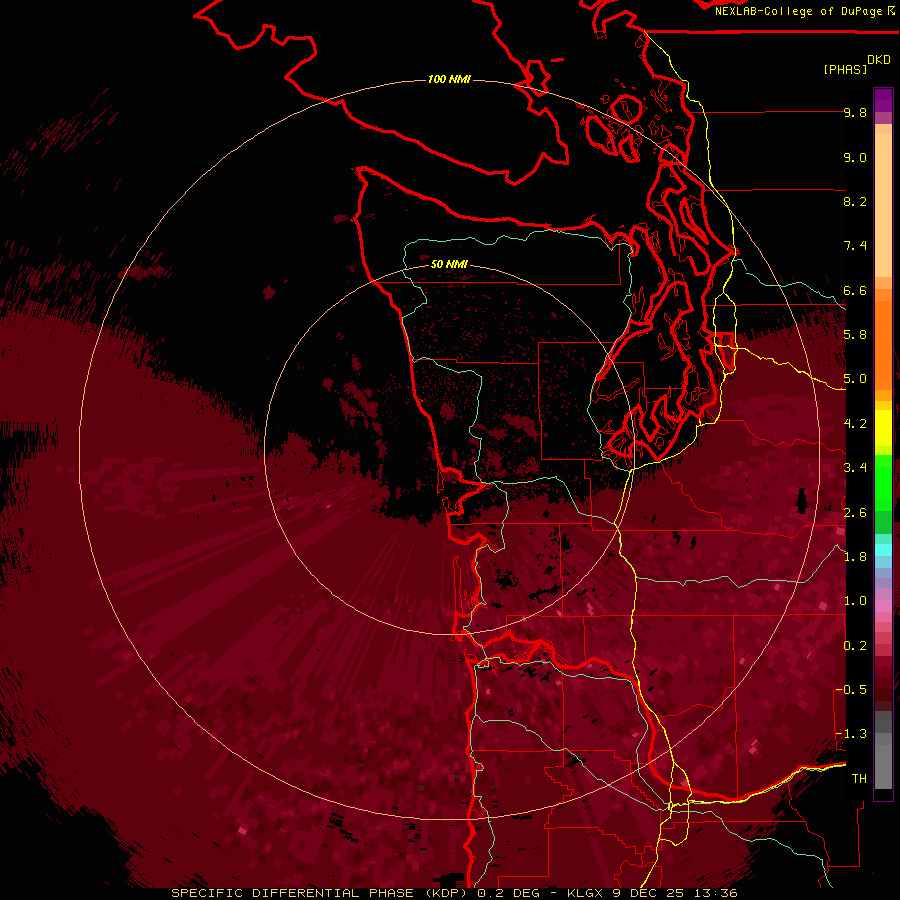
Task: Click the 8.2 value on color scale
Action: [x=855, y=201]
